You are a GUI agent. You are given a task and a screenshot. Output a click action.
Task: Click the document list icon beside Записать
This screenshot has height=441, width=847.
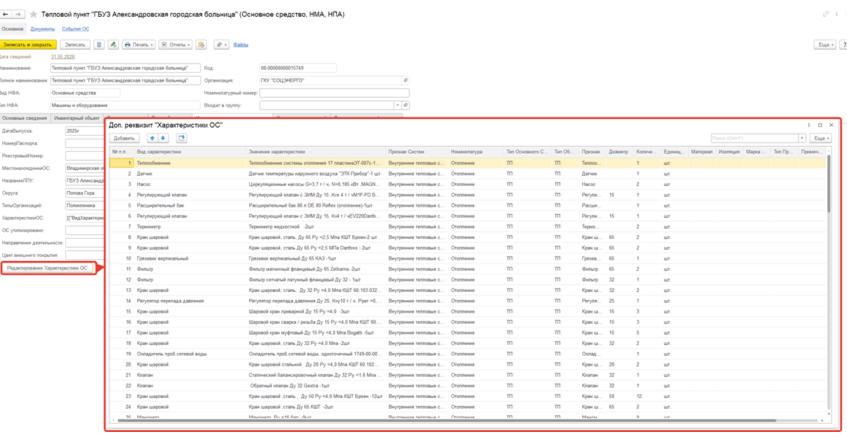[x=99, y=45]
